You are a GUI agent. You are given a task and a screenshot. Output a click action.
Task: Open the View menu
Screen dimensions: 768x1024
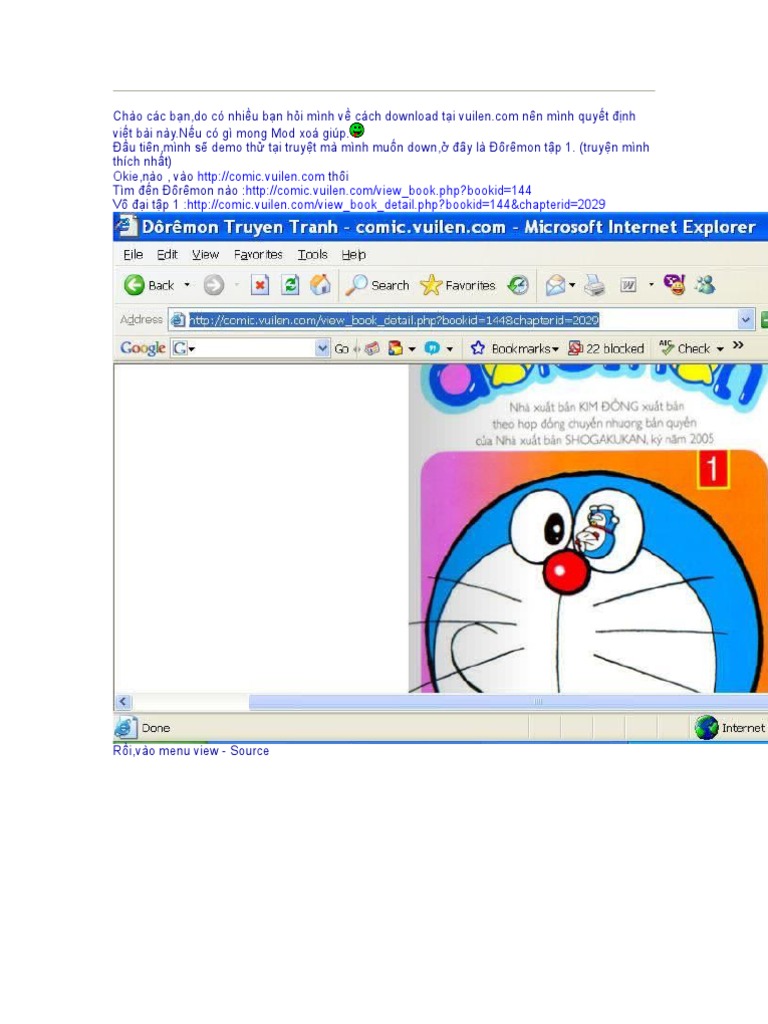pos(205,254)
